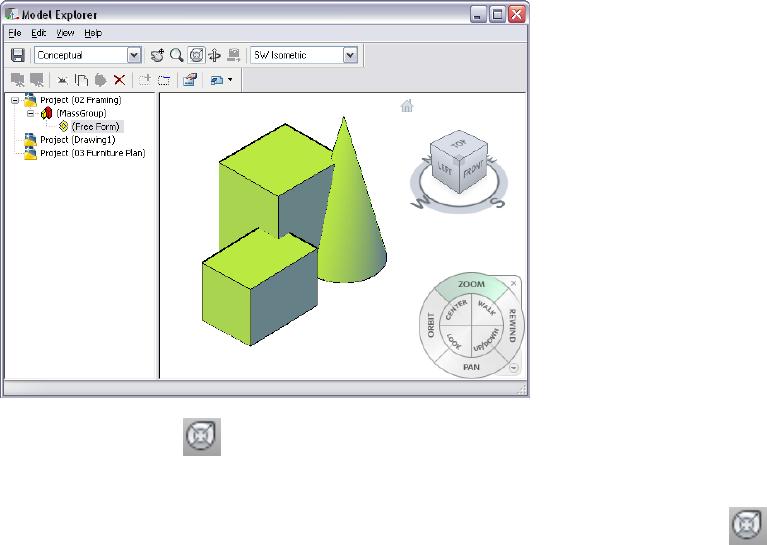Click the New Element dashed-box icon
The height and width of the screenshot is (545, 767).
click(x=164, y=80)
